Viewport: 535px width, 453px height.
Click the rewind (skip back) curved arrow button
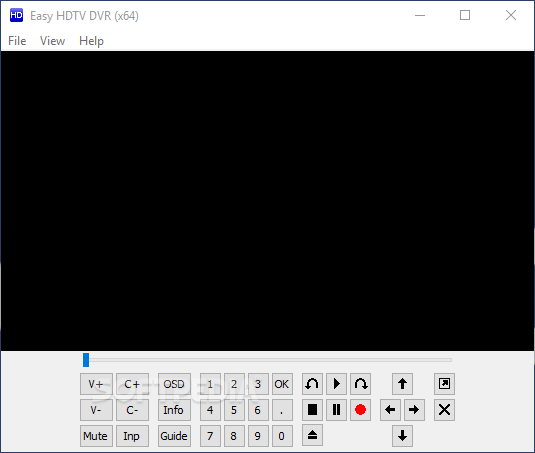tap(312, 384)
